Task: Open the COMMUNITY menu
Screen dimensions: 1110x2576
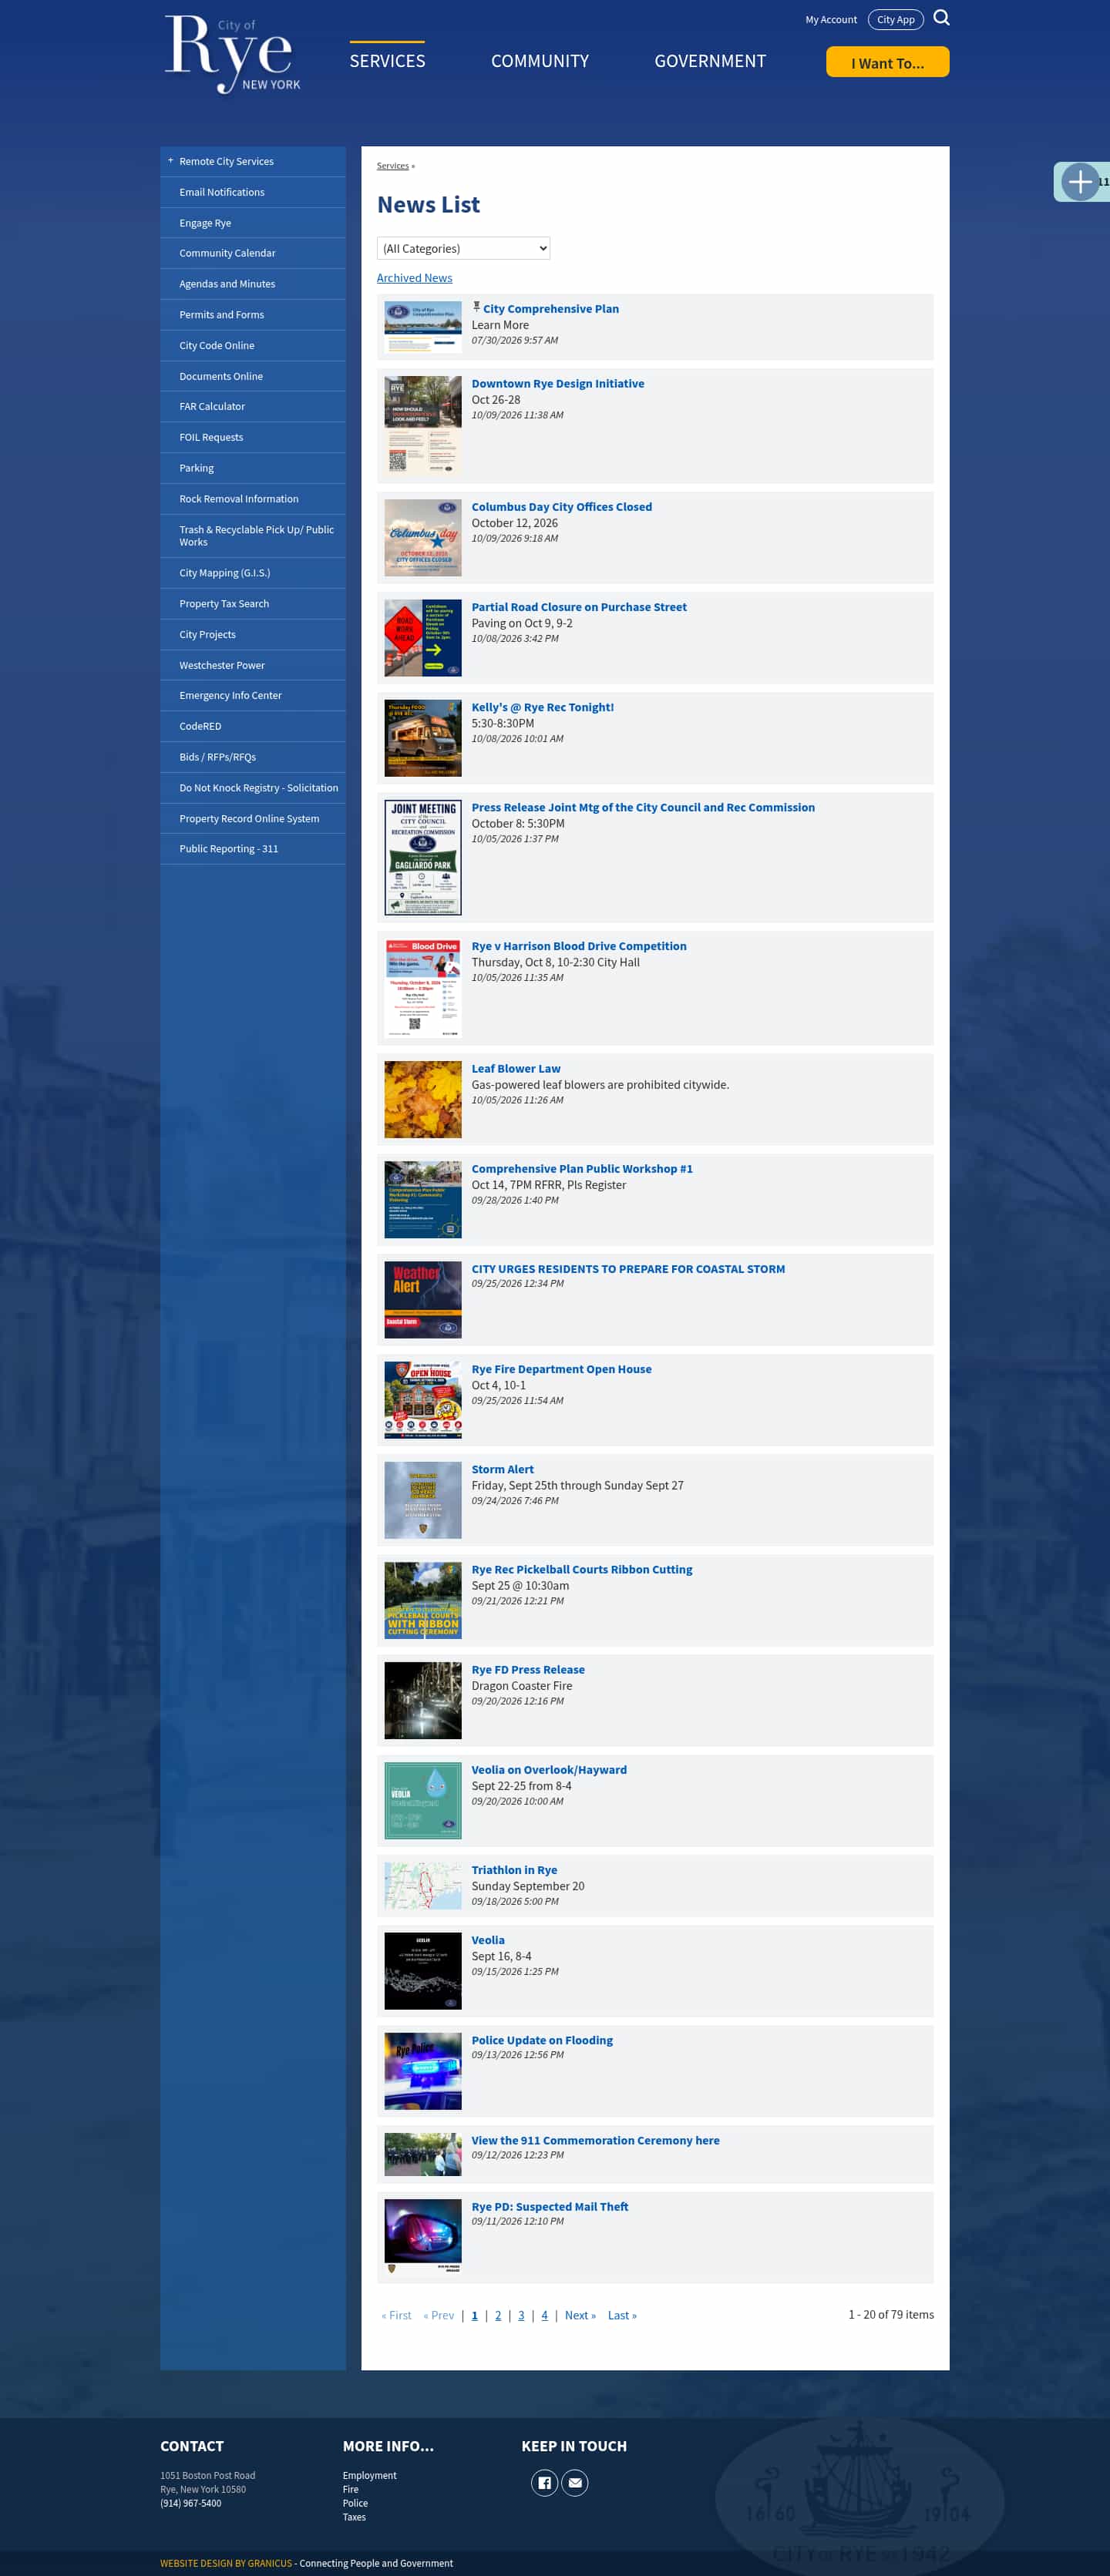Action: coord(540,61)
